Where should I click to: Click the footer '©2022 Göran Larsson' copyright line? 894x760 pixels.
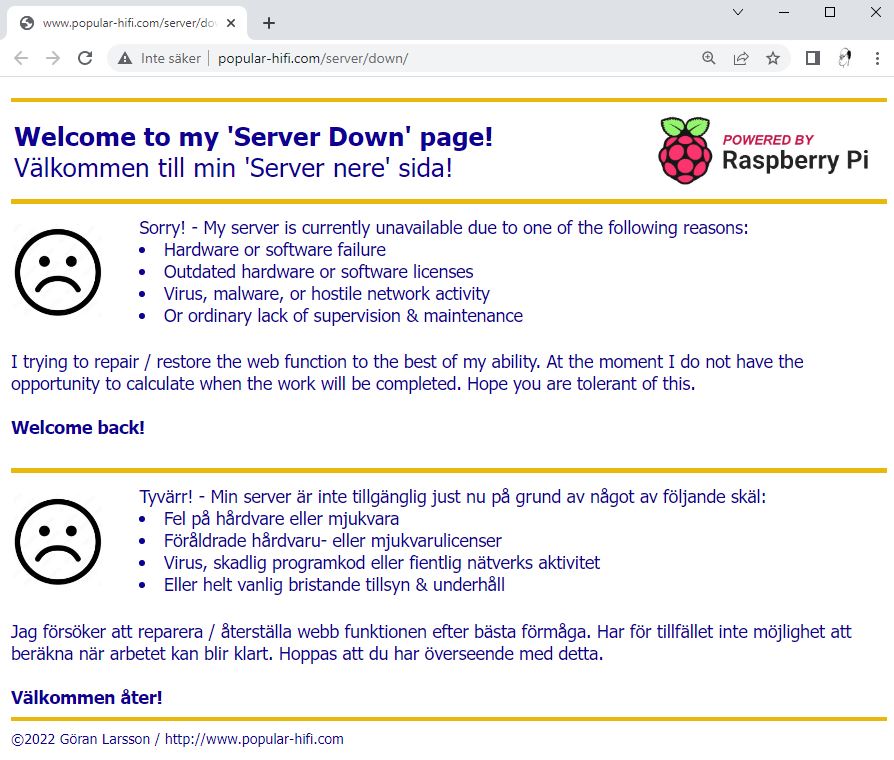click(x=177, y=739)
